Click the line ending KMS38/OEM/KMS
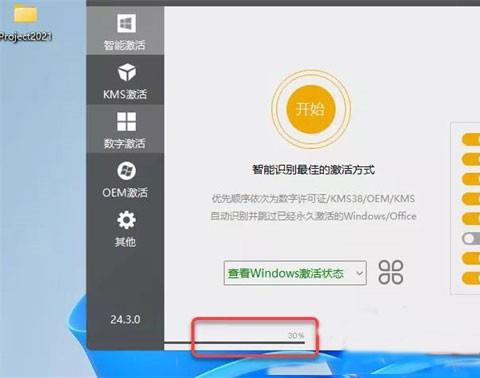 tap(313, 199)
